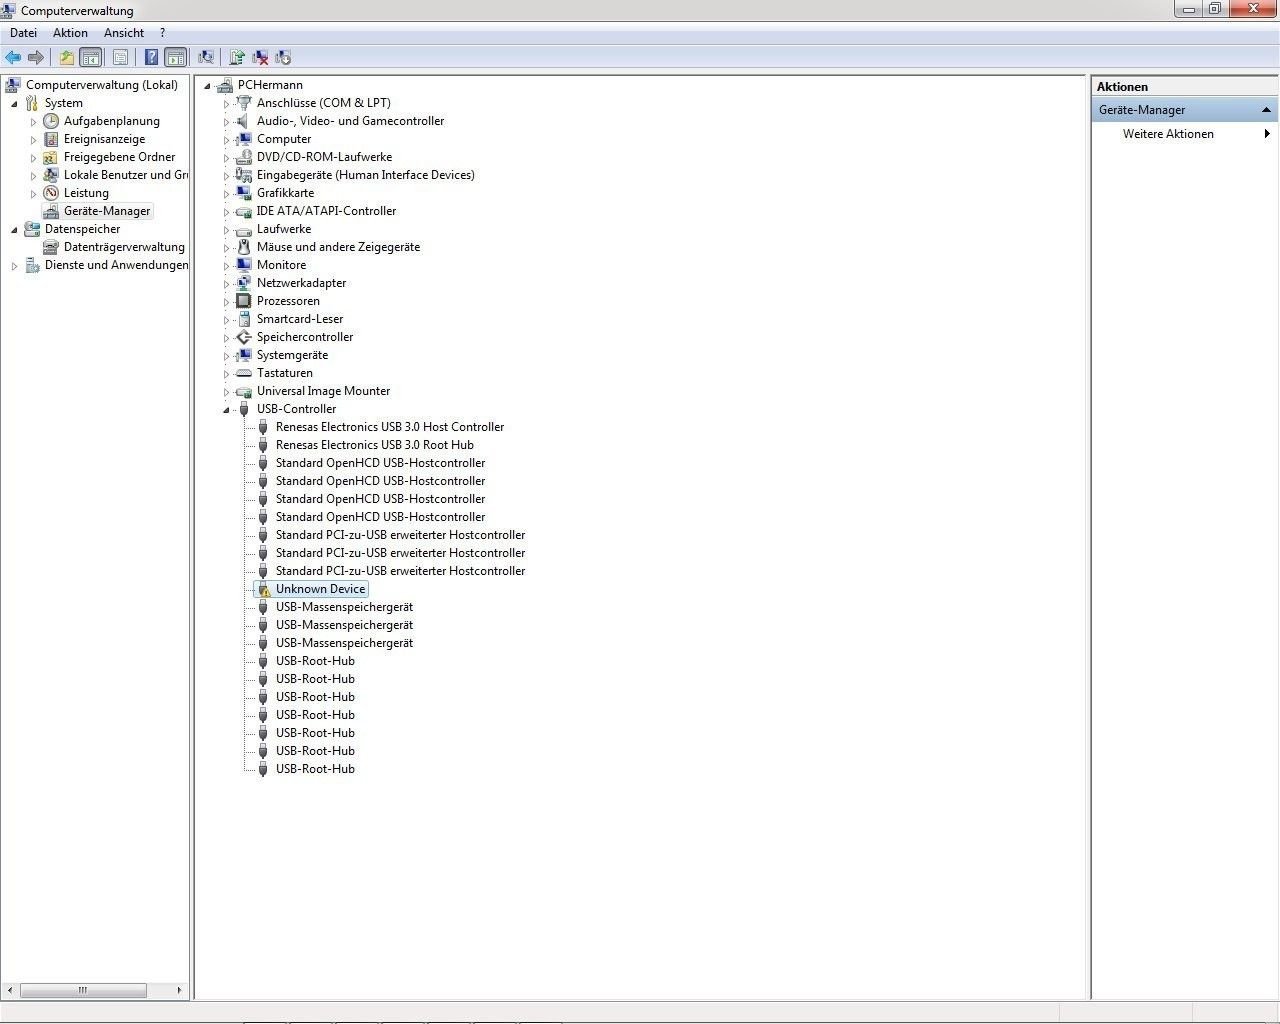
Task: Click the update driver software icon
Action: point(237,58)
